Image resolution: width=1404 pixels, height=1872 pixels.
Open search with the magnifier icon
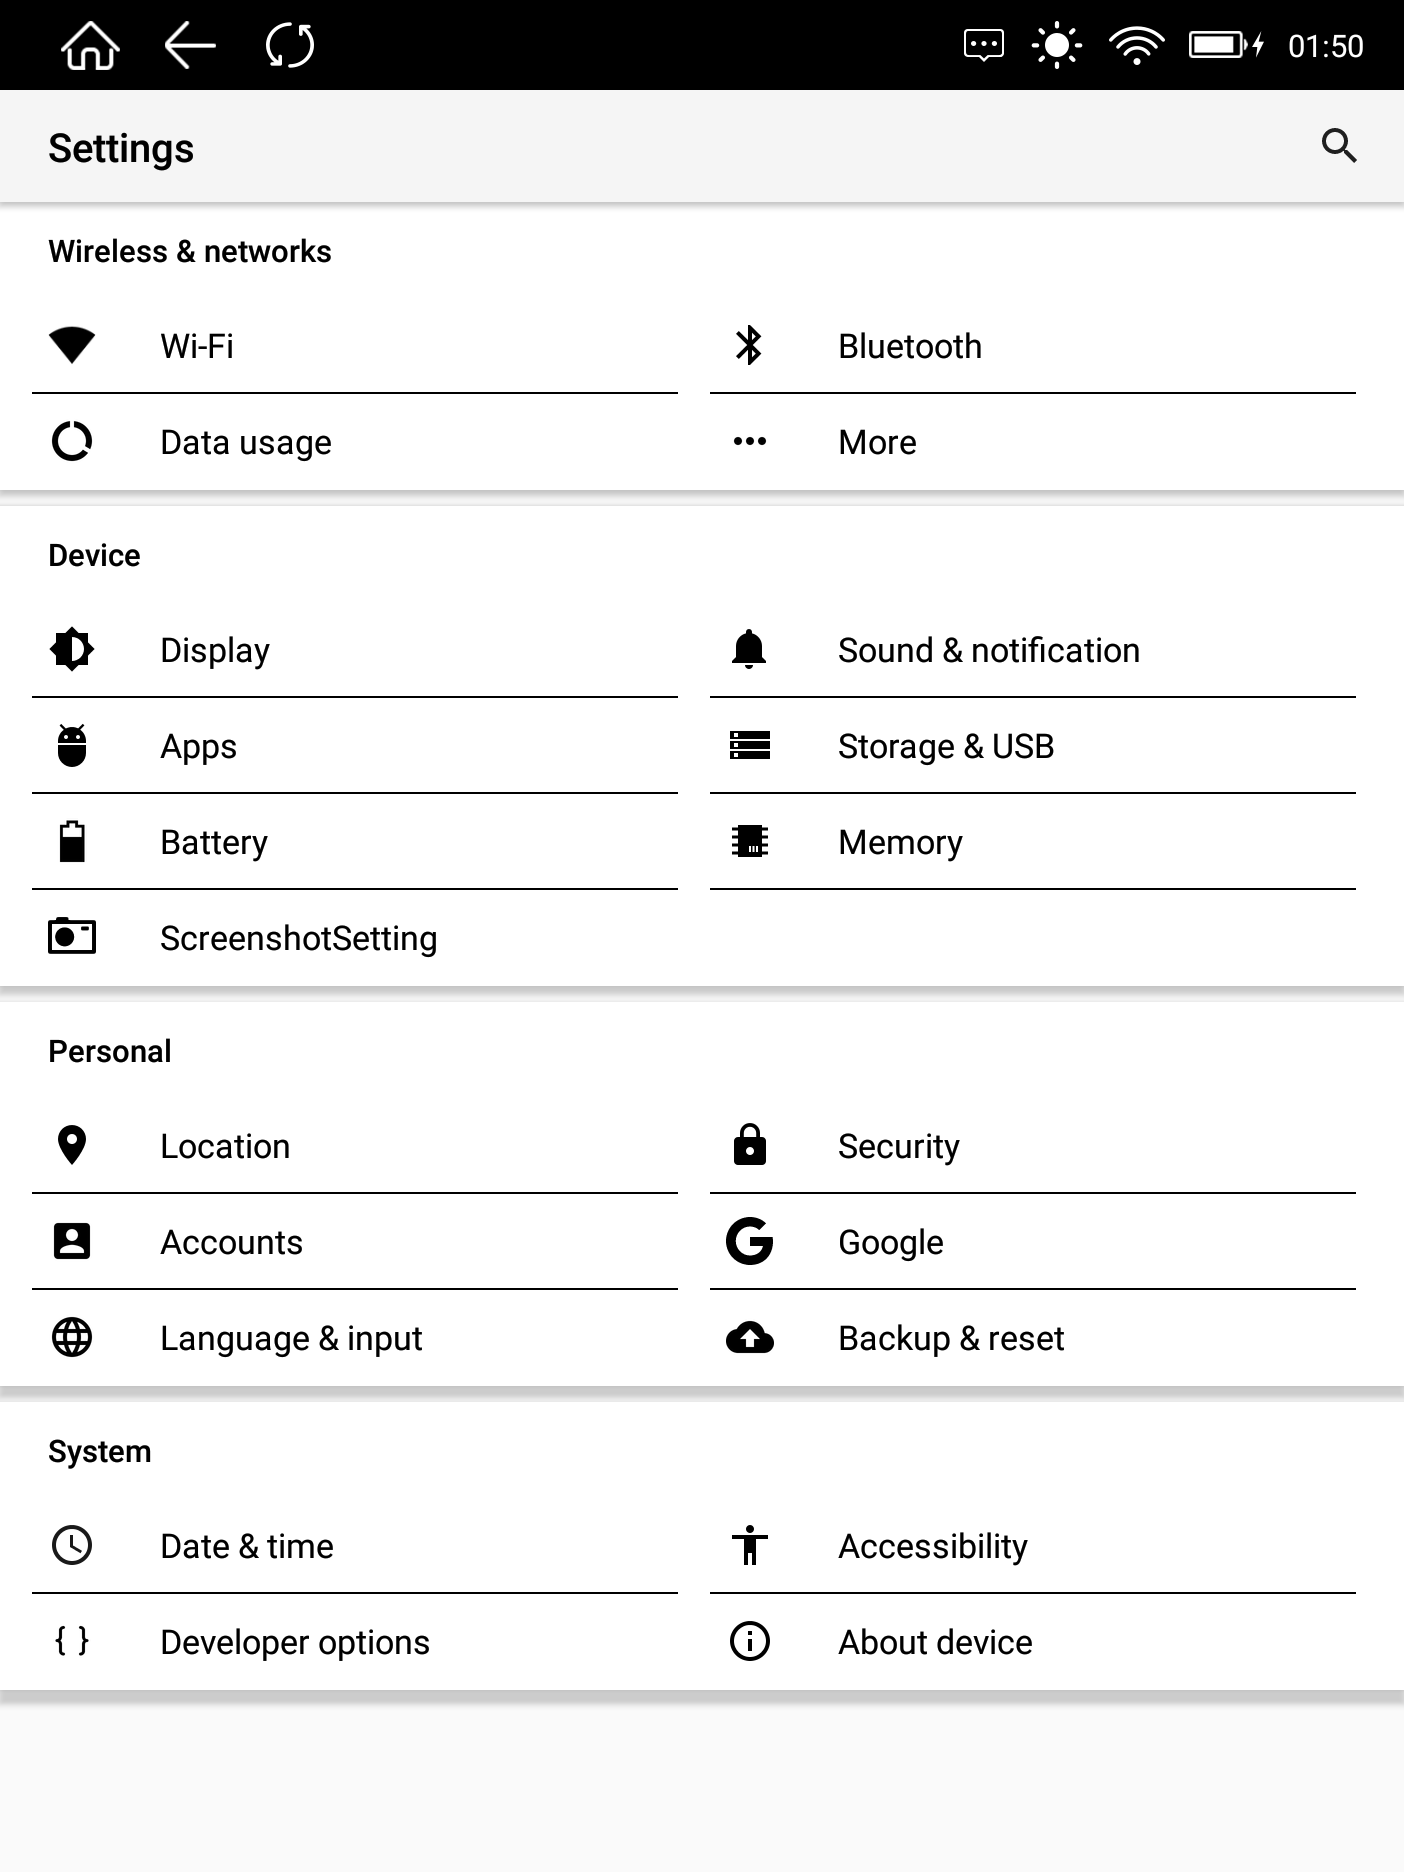[1338, 147]
